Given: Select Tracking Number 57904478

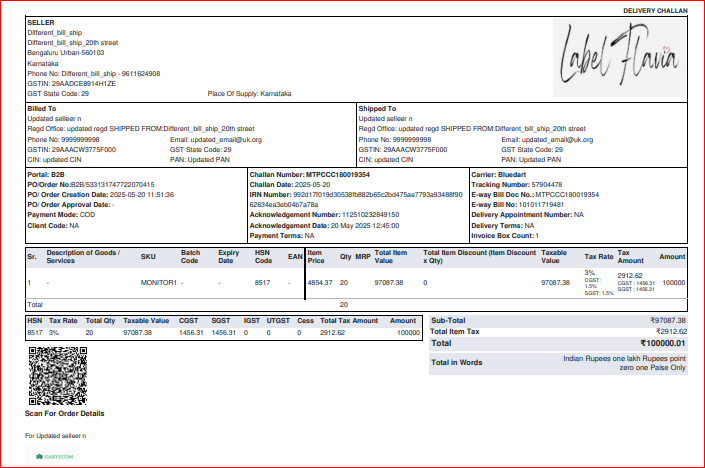Looking at the screenshot, I should click(517, 184).
